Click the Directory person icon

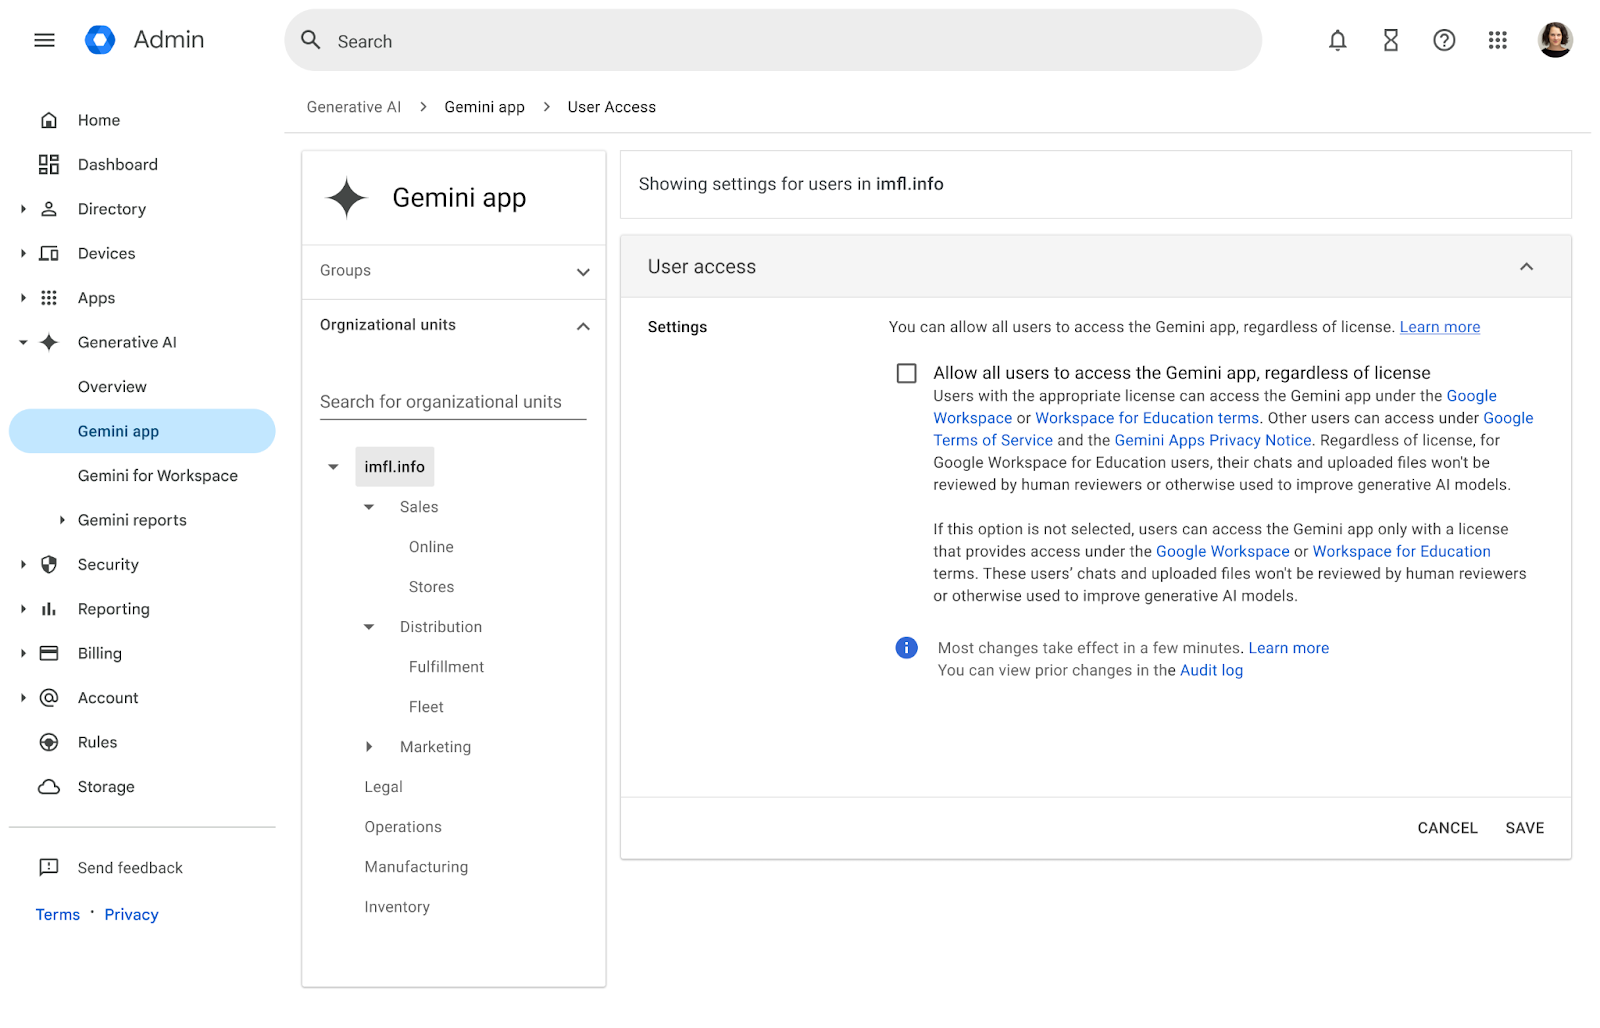[x=48, y=209]
